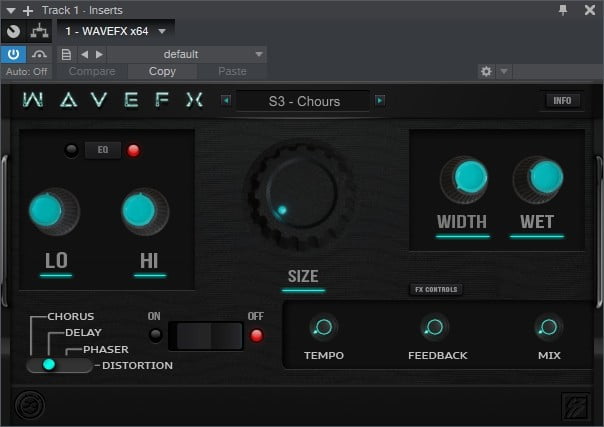Click the WET knob
The width and height of the screenshot is (604, 427).
(539, 179)
